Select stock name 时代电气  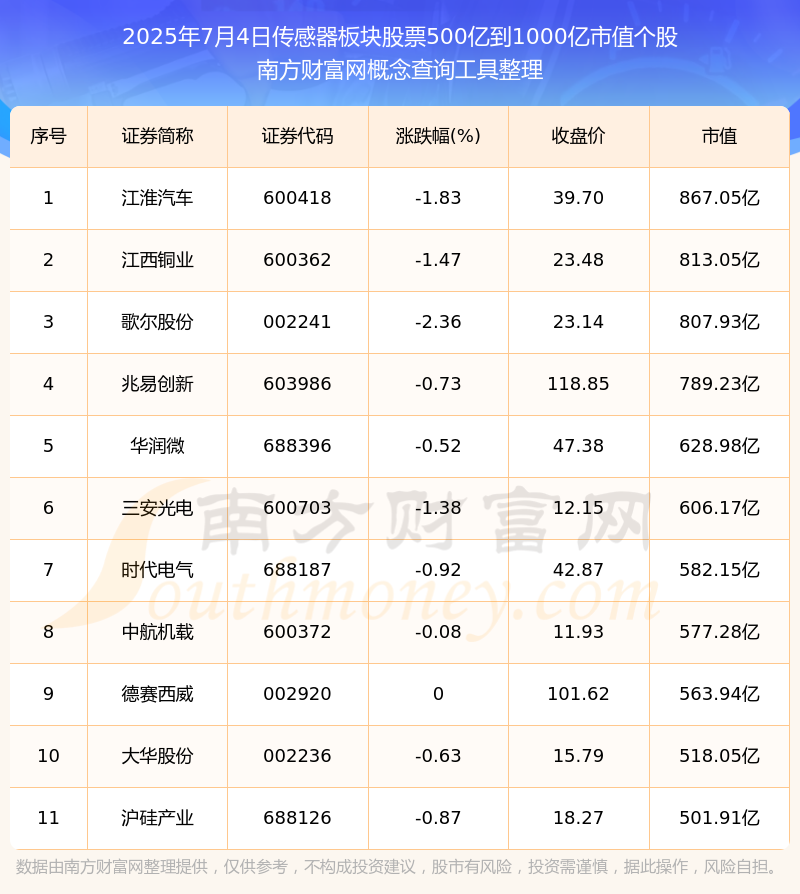pos(157,570)
